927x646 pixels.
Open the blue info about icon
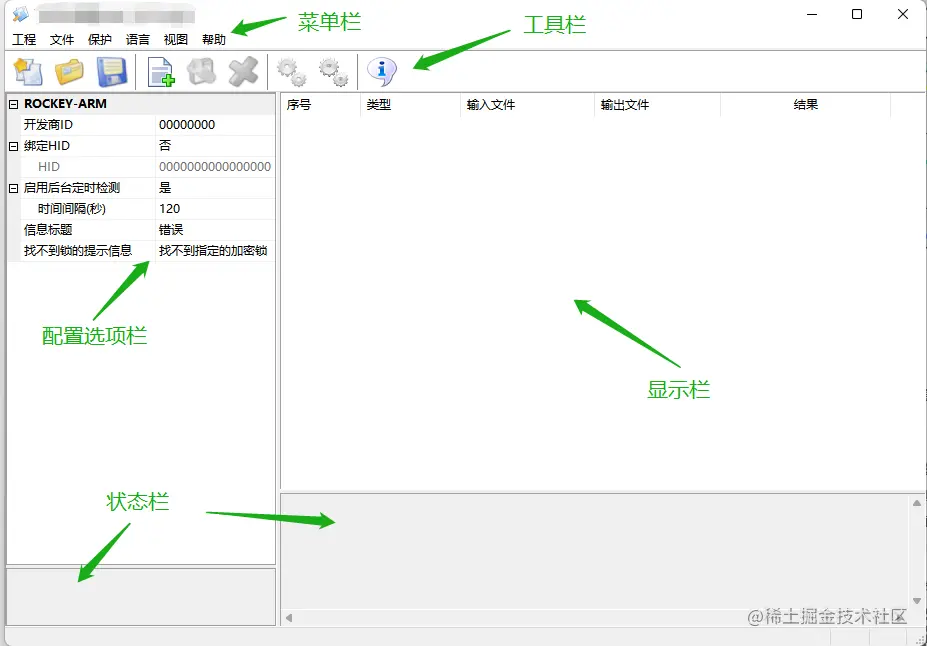[x=382, y=72]
